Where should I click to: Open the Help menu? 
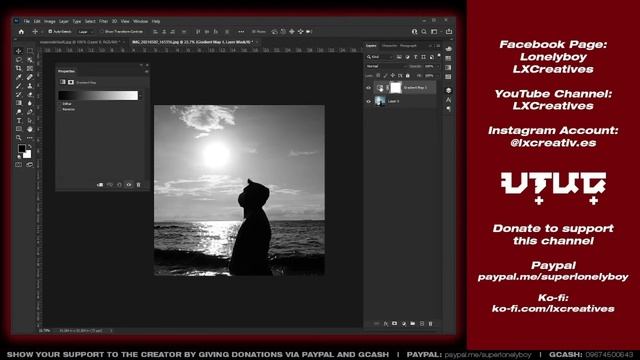(156, 21)
